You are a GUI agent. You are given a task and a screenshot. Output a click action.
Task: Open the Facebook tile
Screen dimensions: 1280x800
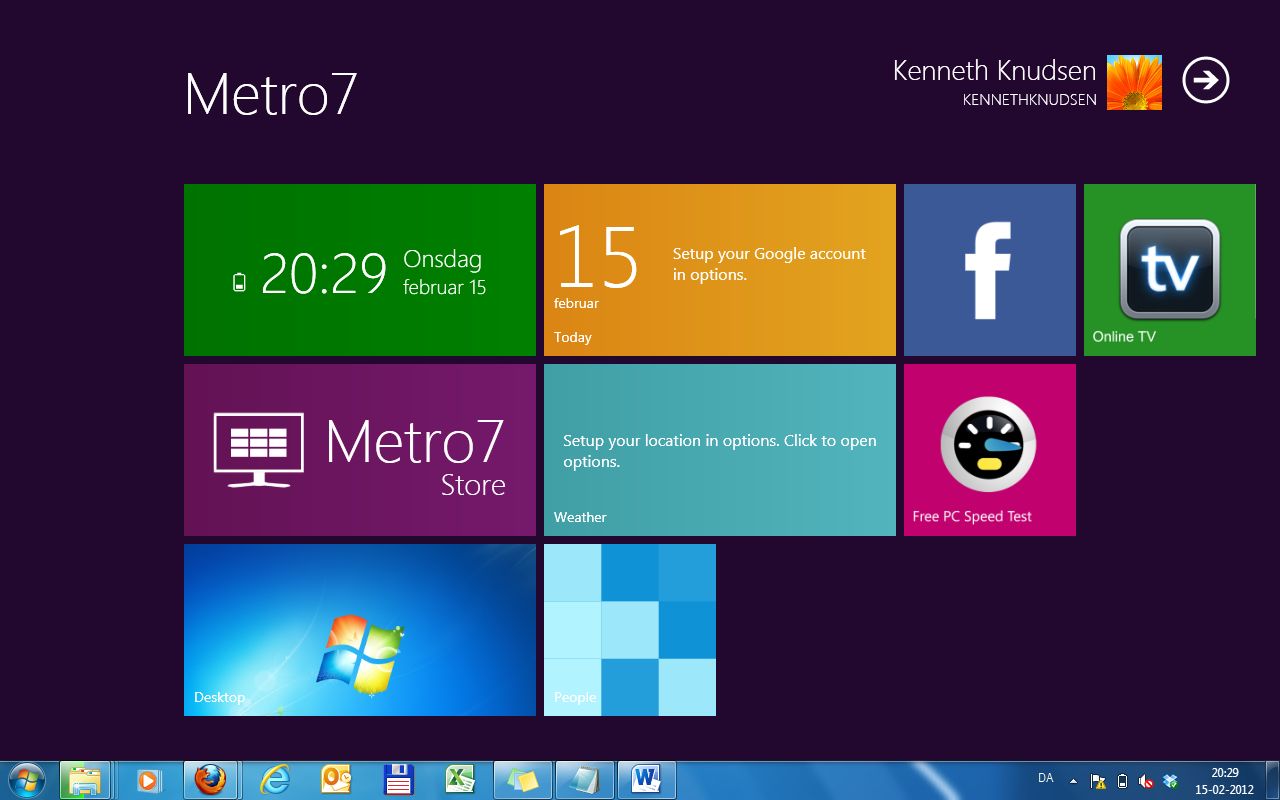click(x=989, y=269)
